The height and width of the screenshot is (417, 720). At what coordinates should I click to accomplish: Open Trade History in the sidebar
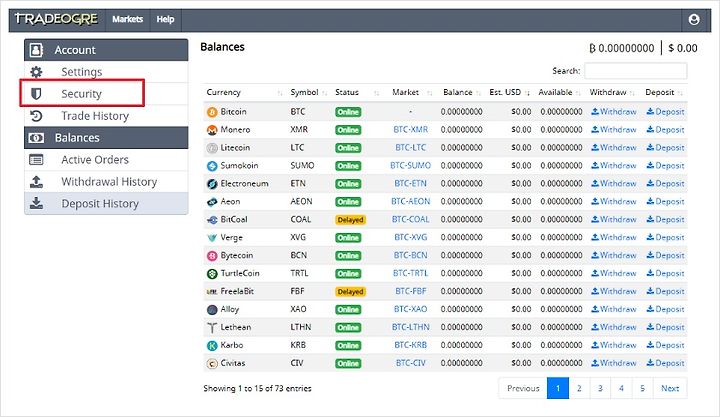[x=106, y=116]
